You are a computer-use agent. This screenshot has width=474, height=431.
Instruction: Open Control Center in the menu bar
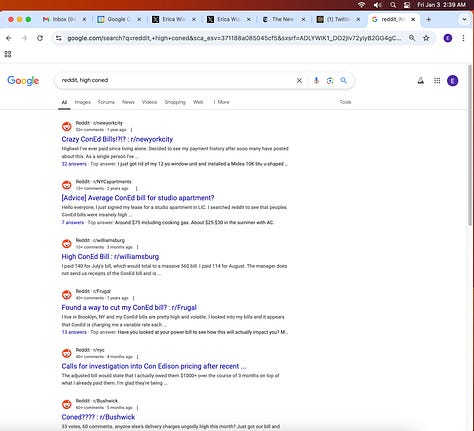click(407, 5)
